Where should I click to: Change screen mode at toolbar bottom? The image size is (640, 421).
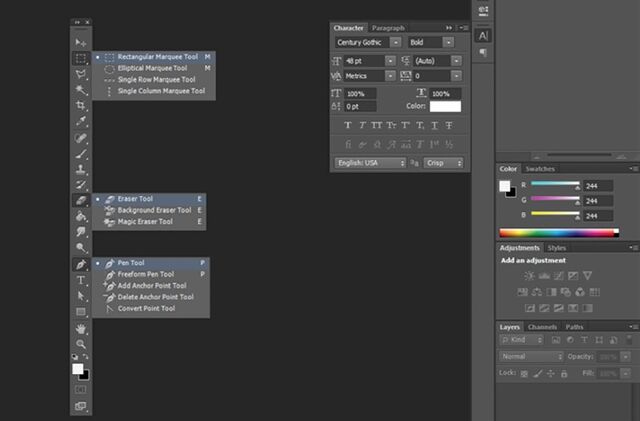[x=81, y=406]
